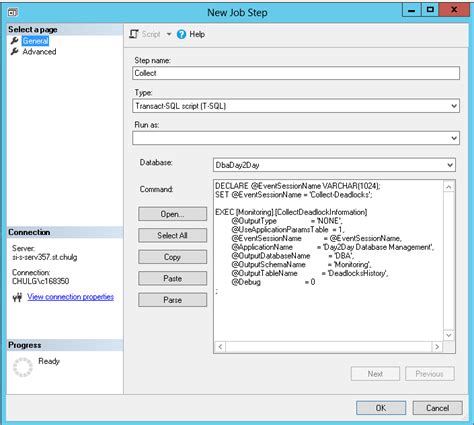Click the @Debug = 0 line

pos(273,282)
